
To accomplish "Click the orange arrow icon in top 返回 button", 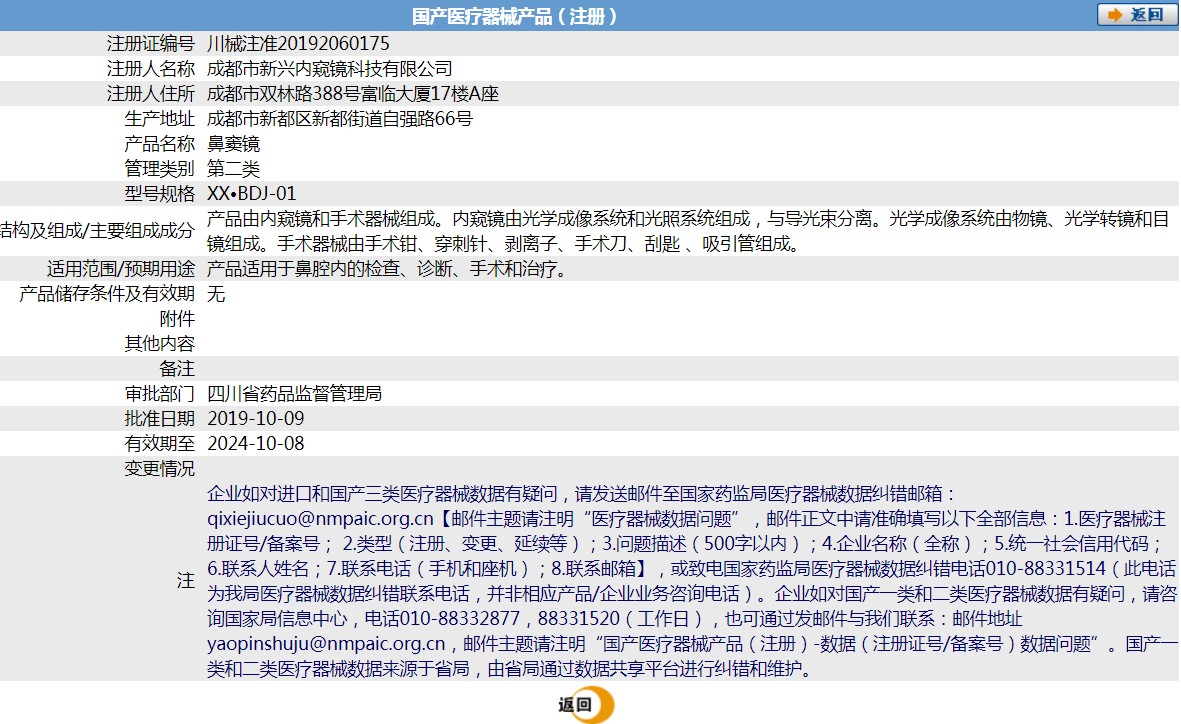I will coord(1115,15).
